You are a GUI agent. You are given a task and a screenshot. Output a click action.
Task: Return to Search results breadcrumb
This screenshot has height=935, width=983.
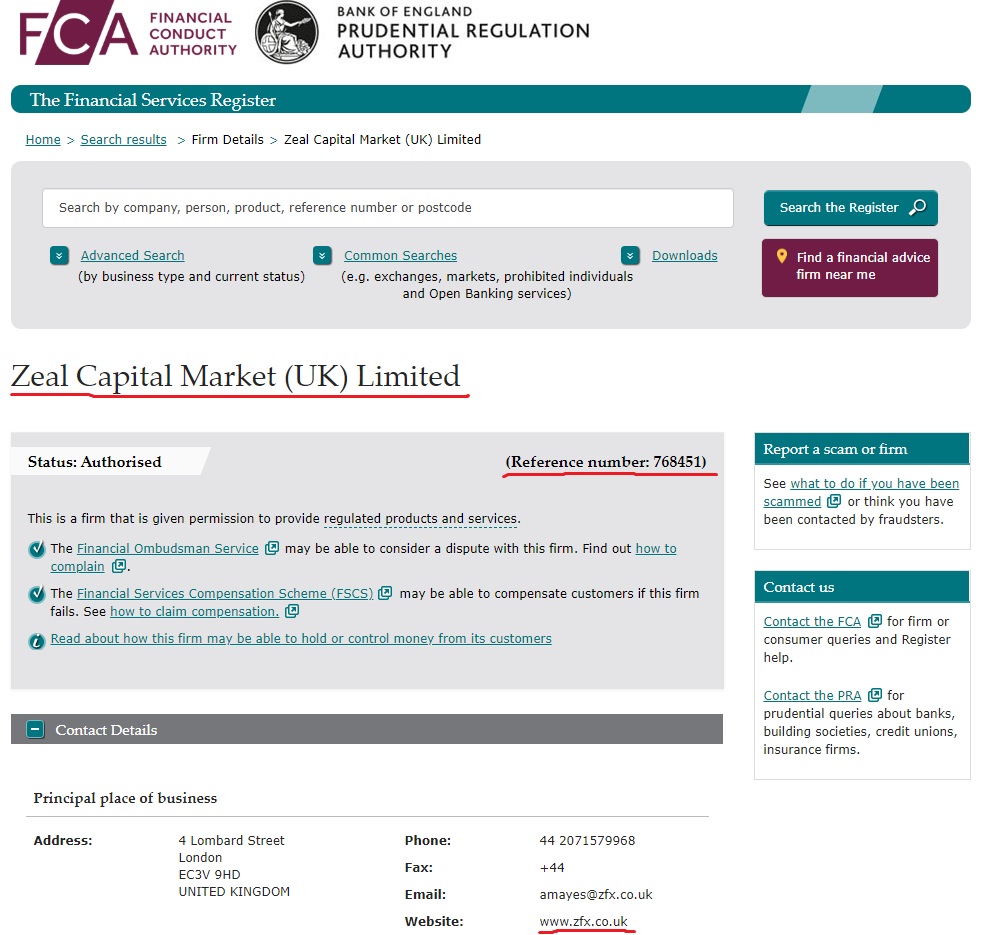[x=124, y=139]
